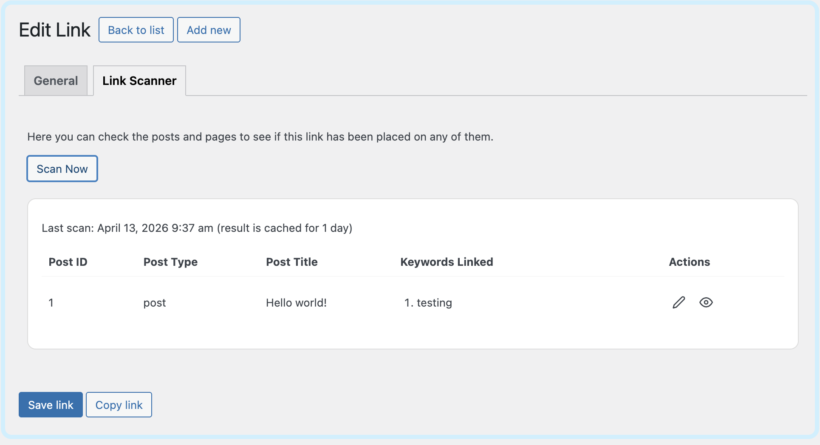This screenshot has height=445, width=820.
Task: Click the Post Type column header
Action: point(170,262)
